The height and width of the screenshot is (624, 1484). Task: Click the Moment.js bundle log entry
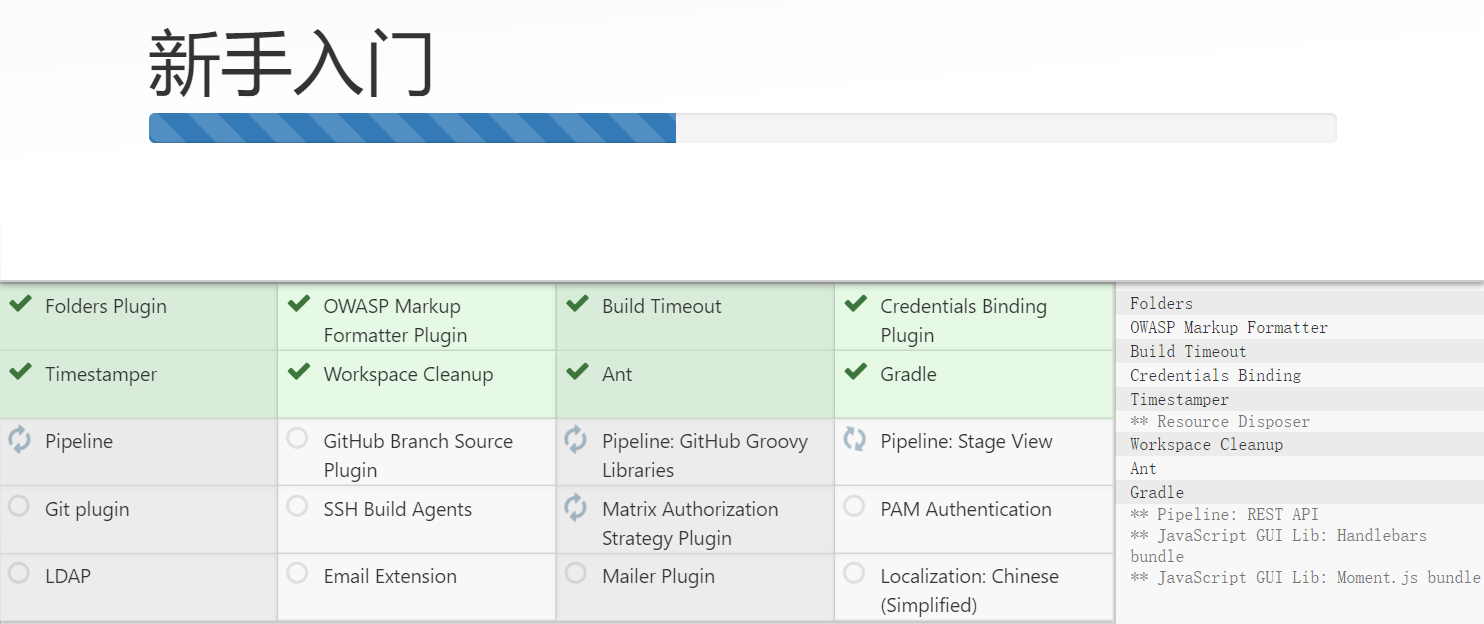pos(1305,577)
